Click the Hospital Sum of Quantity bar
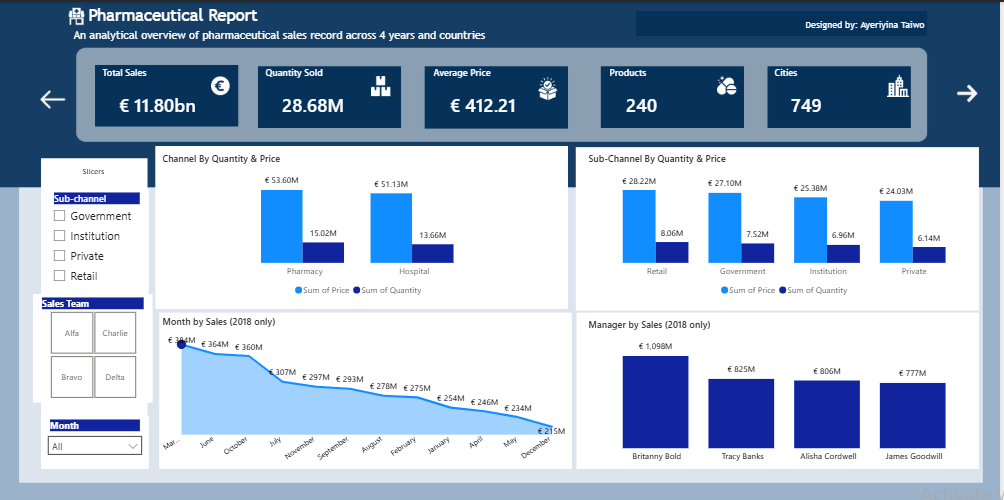Screen dimensions: 1004x500 (433, 254)
